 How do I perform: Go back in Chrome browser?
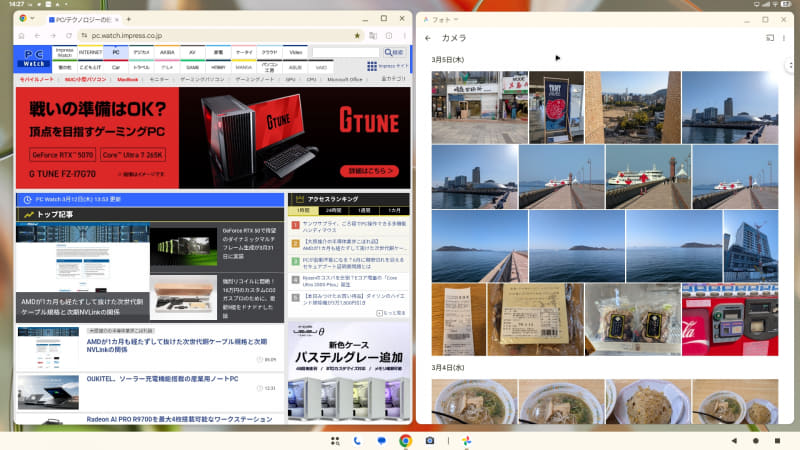tap(37, 36)
